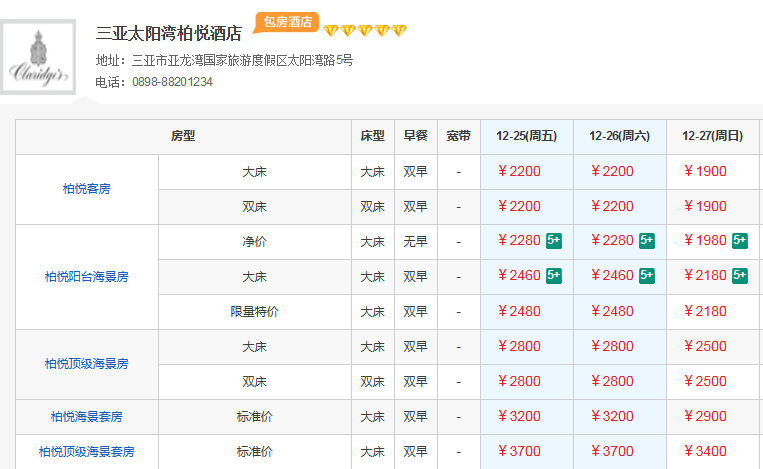
Task: Click the 包房酒店 orange badge
Action: [286, 21]
